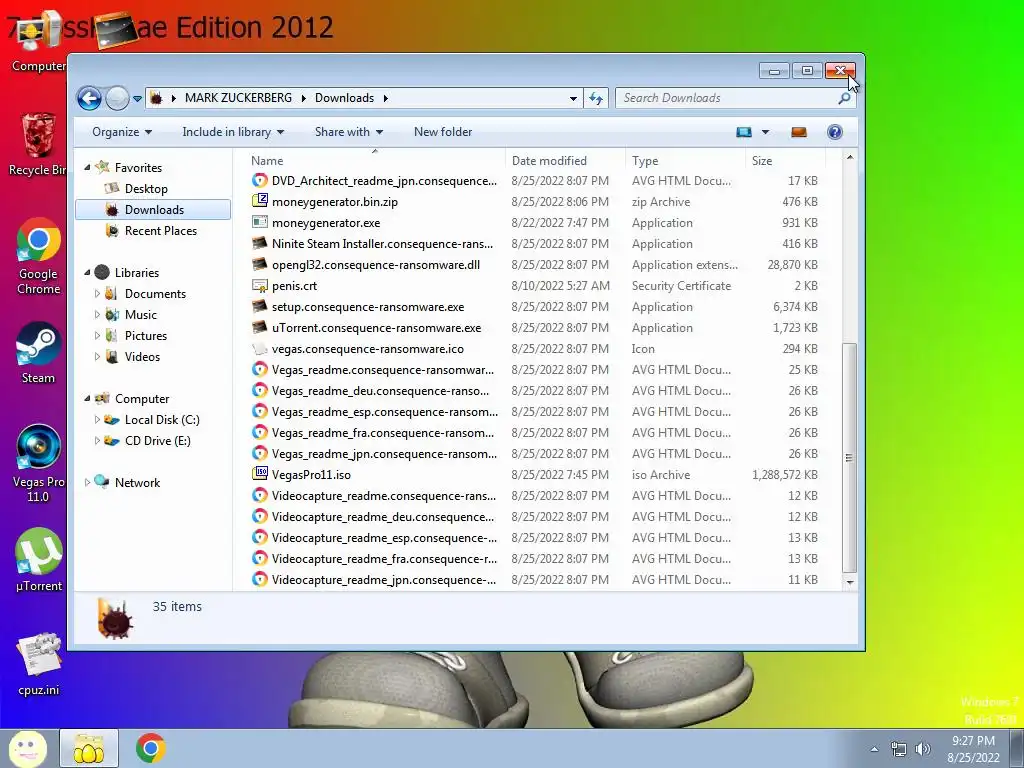Expand the Music library node
The width and height of the screenshot is (1024, 768).
pyautogui.click(x=97, y=315)
